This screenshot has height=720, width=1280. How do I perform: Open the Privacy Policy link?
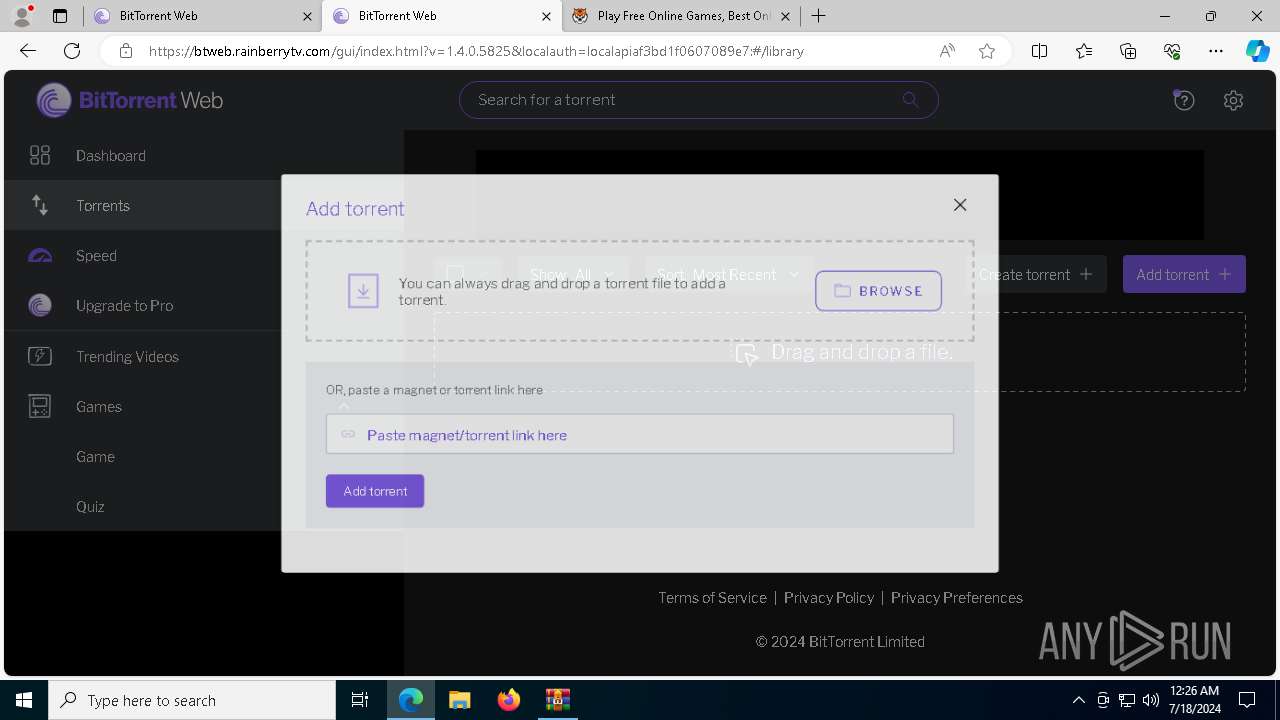coord(829,598)
